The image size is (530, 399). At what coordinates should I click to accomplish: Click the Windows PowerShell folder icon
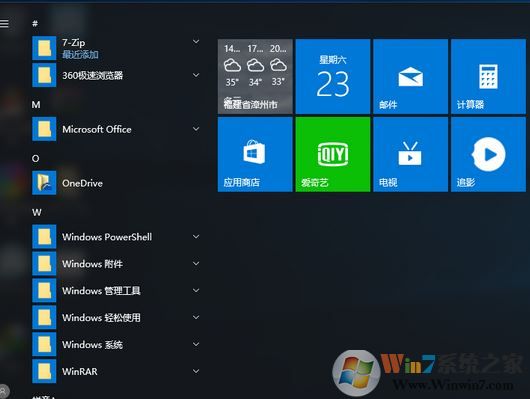tap(44, 237)
